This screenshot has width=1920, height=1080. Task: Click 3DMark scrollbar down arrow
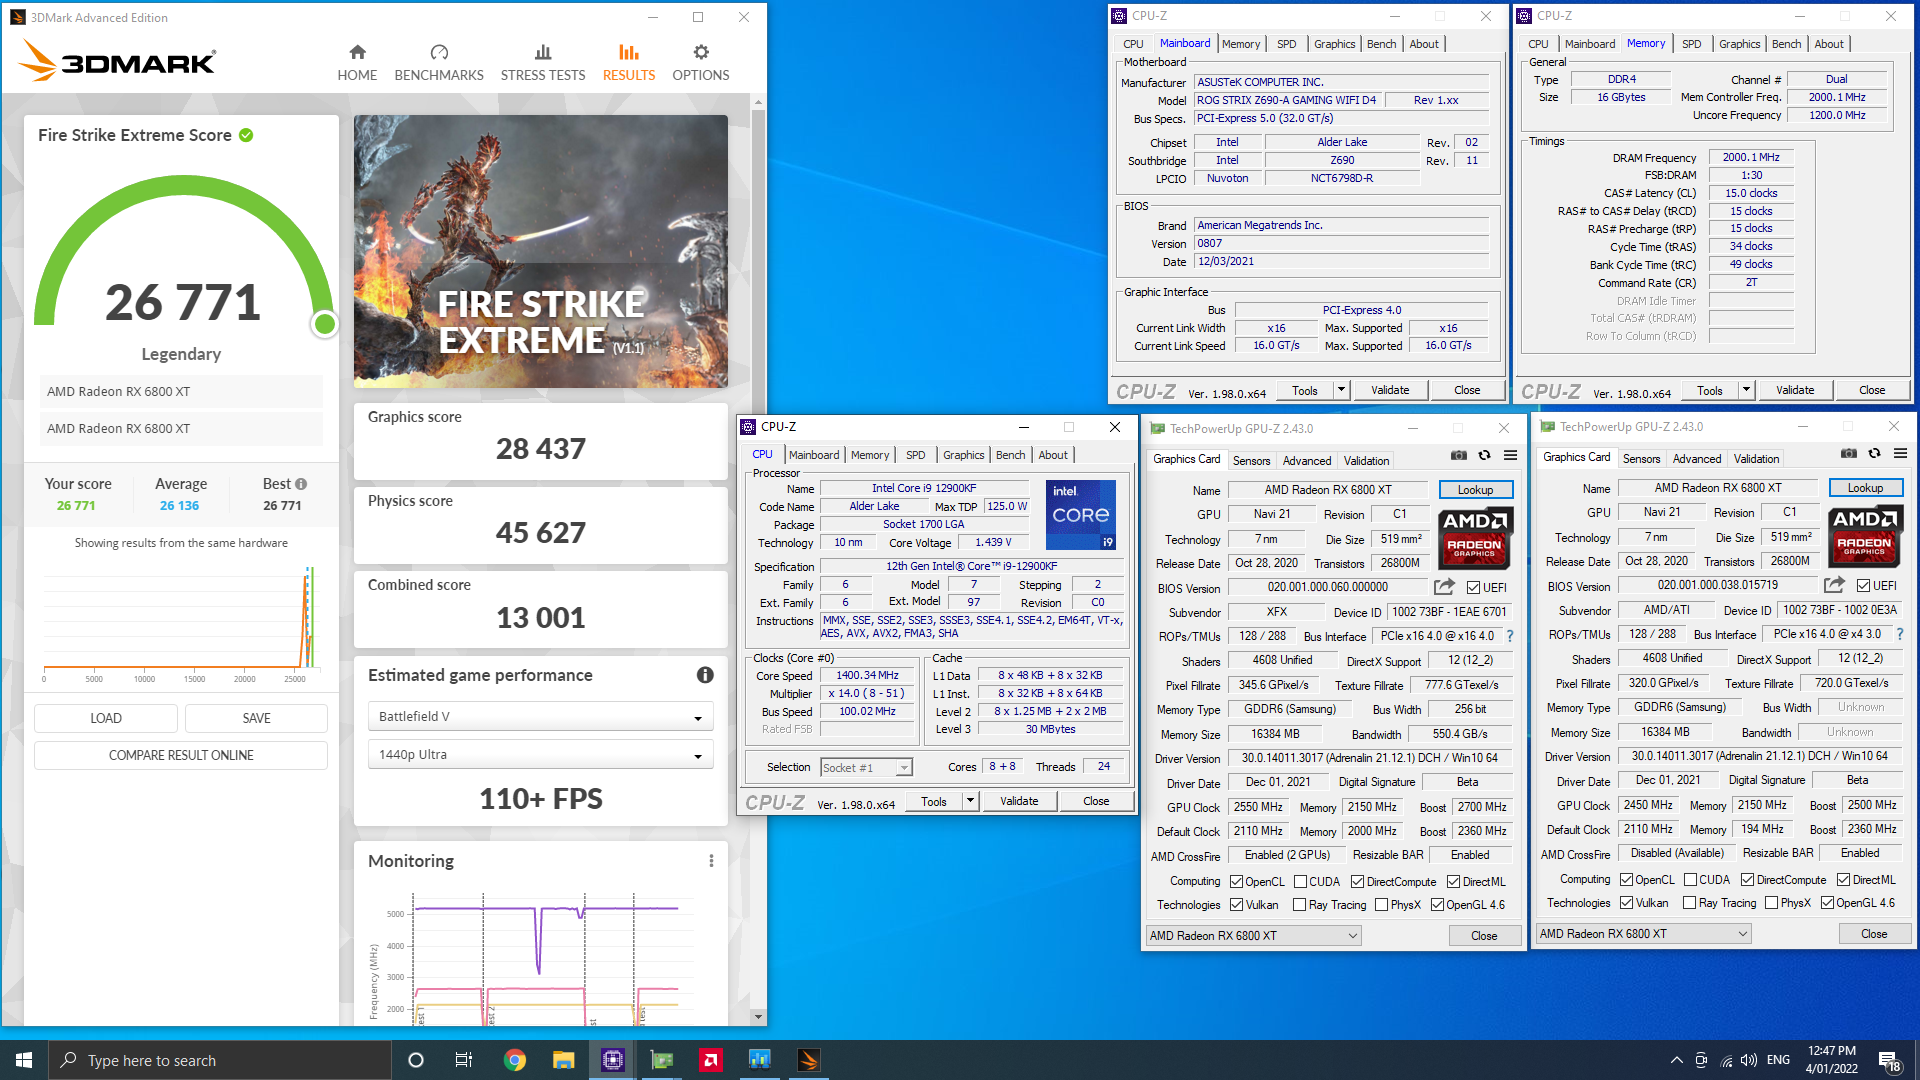pos(758,1017)
